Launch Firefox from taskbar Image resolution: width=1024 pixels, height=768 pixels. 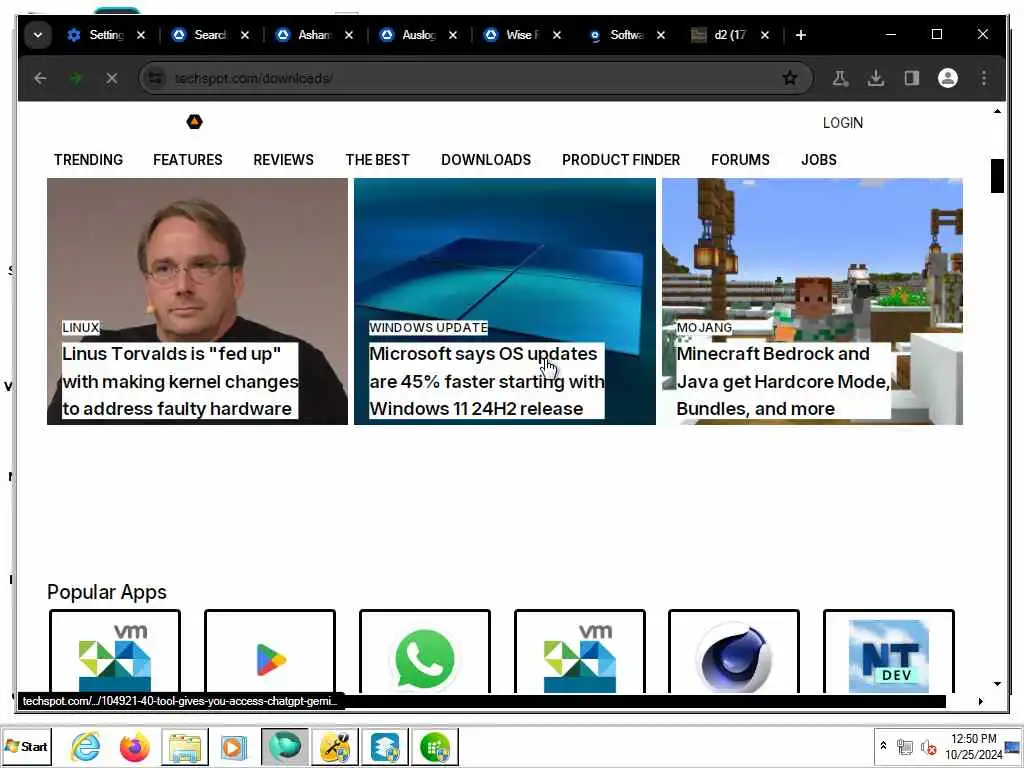click(x=135, y=746)
